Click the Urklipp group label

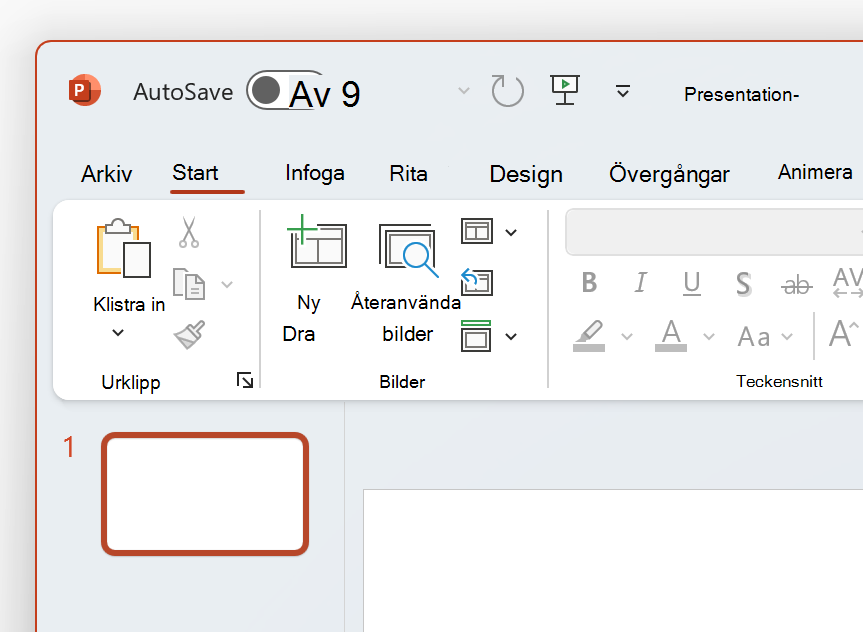pos(131,382)
